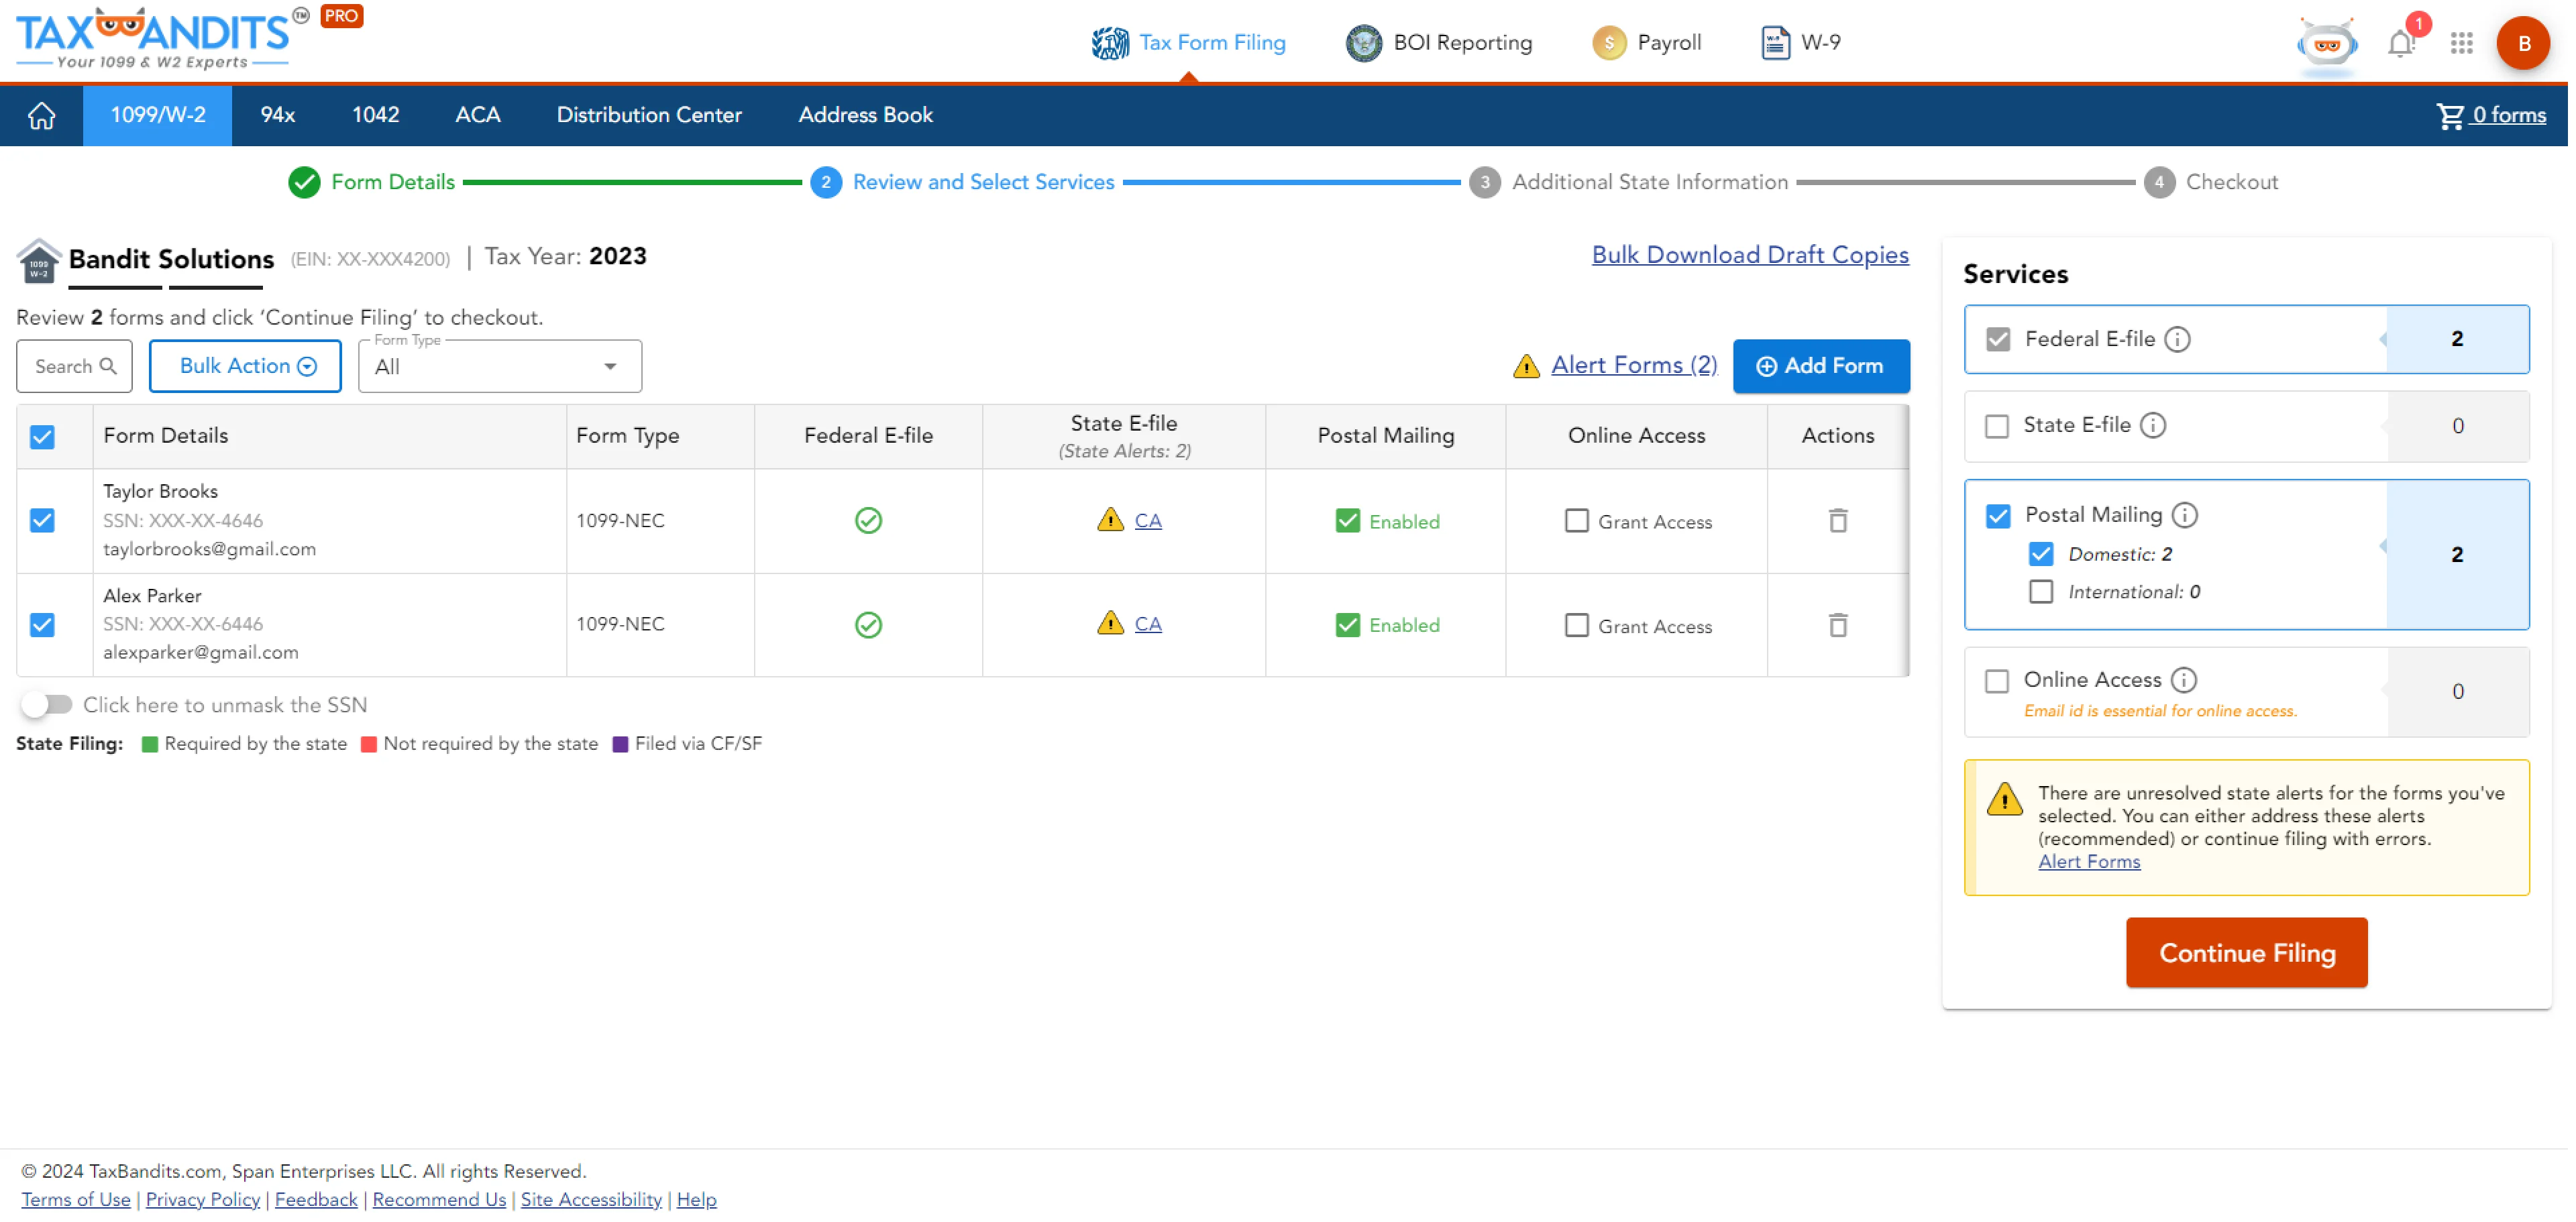Image resolution: width=2576 pixels, height=1222 pixels.
Task: Enable Online Access service checkbox
Action: (x=1996, y=682)
